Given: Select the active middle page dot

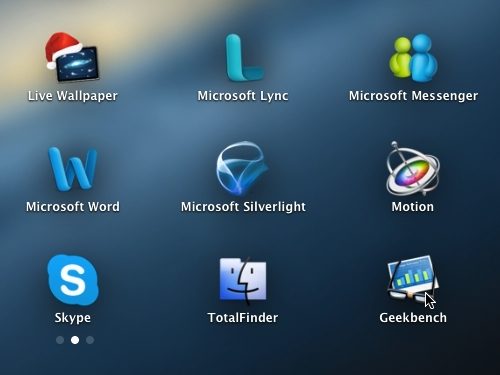Looking at the screenshot, I should click(75, 340).
